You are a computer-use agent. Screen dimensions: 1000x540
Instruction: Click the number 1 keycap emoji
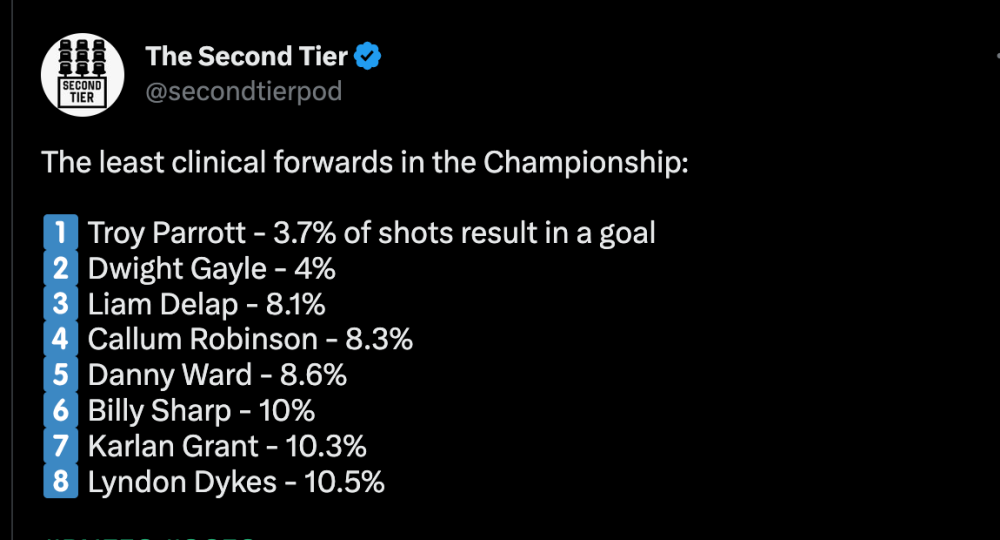click(x=60, y=233)
